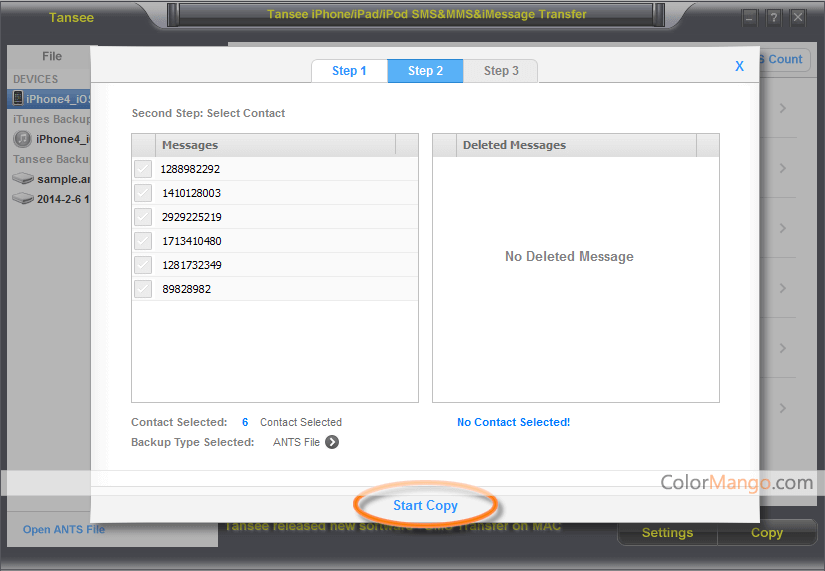Switch to the Step 1 tab

[x=349, y=71]
